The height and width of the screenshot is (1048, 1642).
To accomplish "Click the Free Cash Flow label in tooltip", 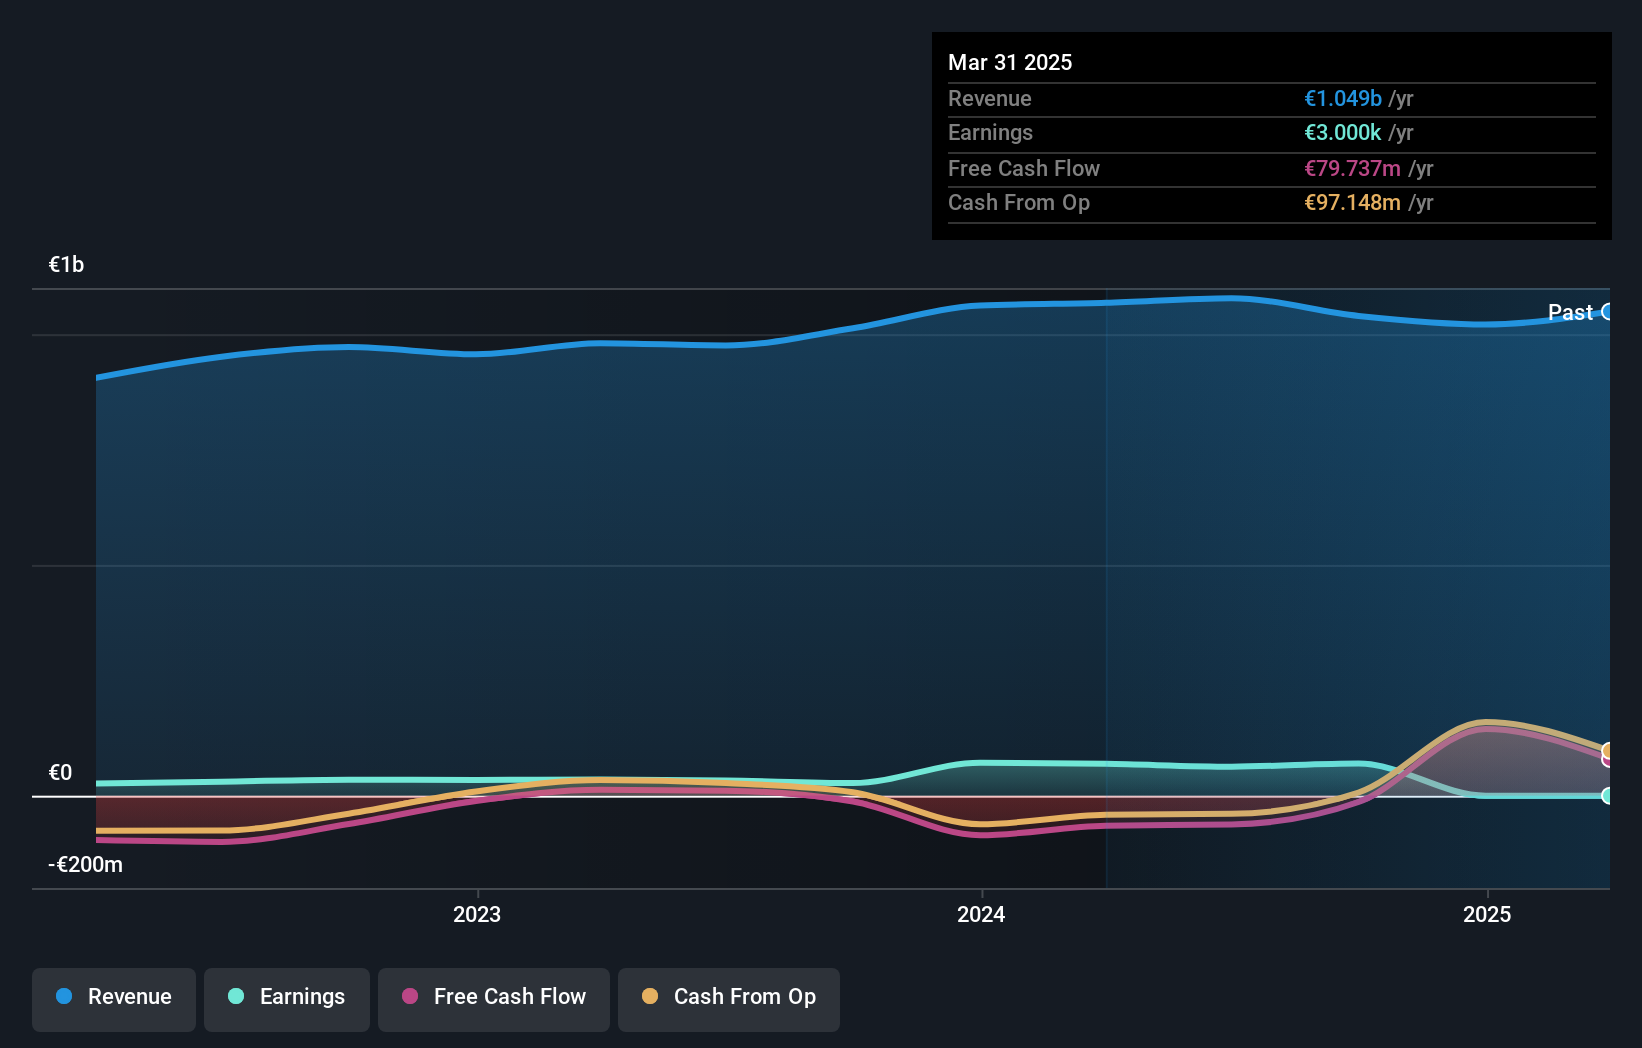I will [1024, 168].
